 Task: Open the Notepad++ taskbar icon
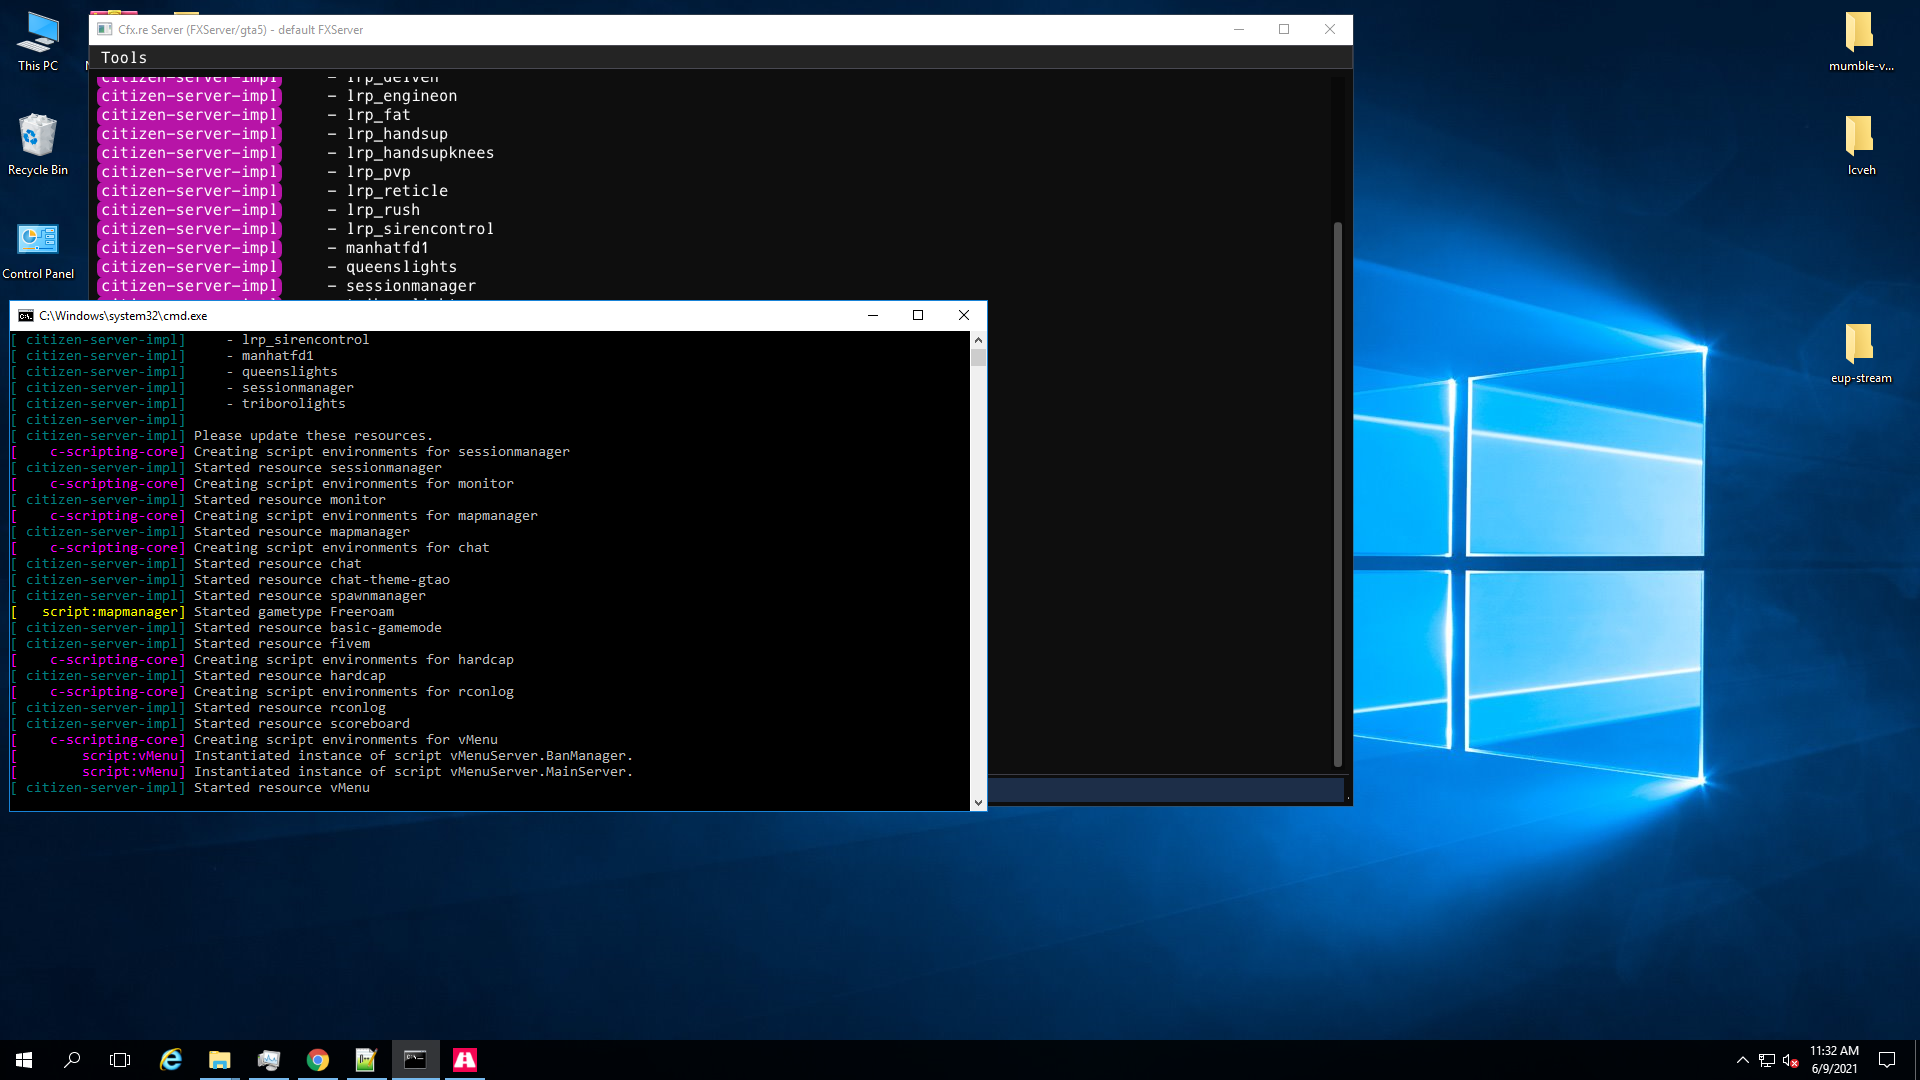click(x=366, y=1060)
